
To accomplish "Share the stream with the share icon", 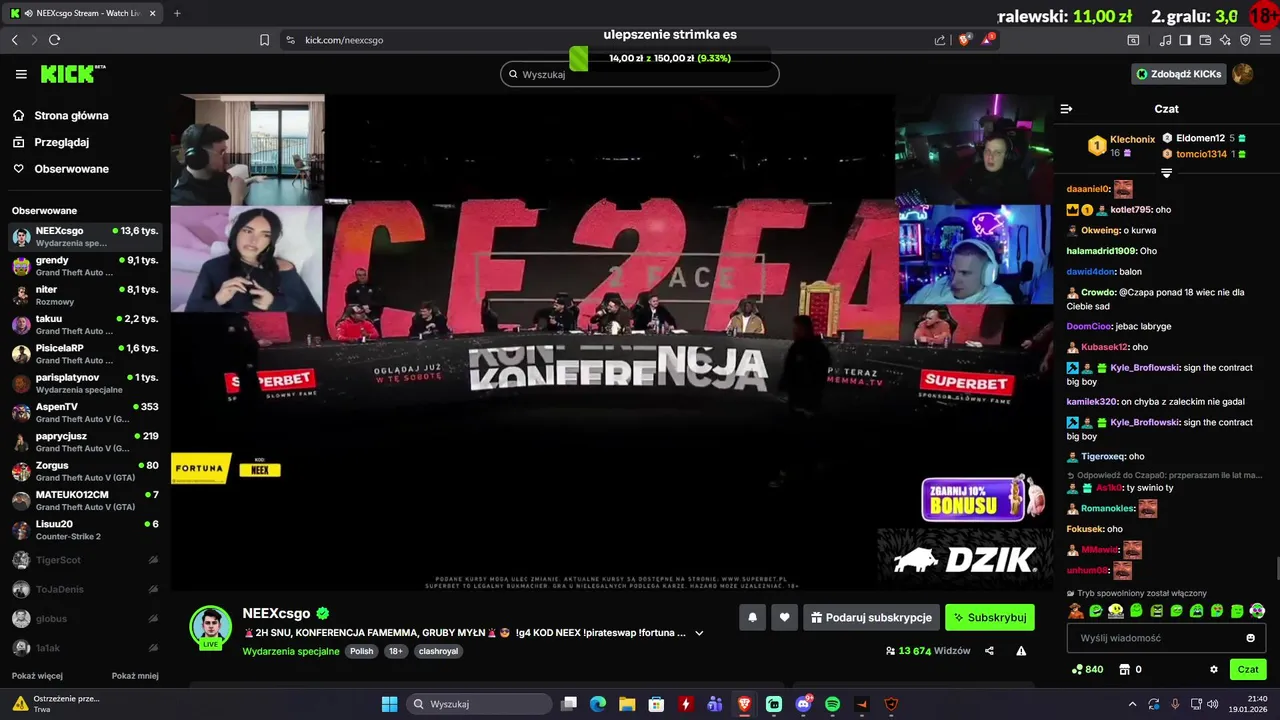I will pyautogui.click(x=989, y=651).
